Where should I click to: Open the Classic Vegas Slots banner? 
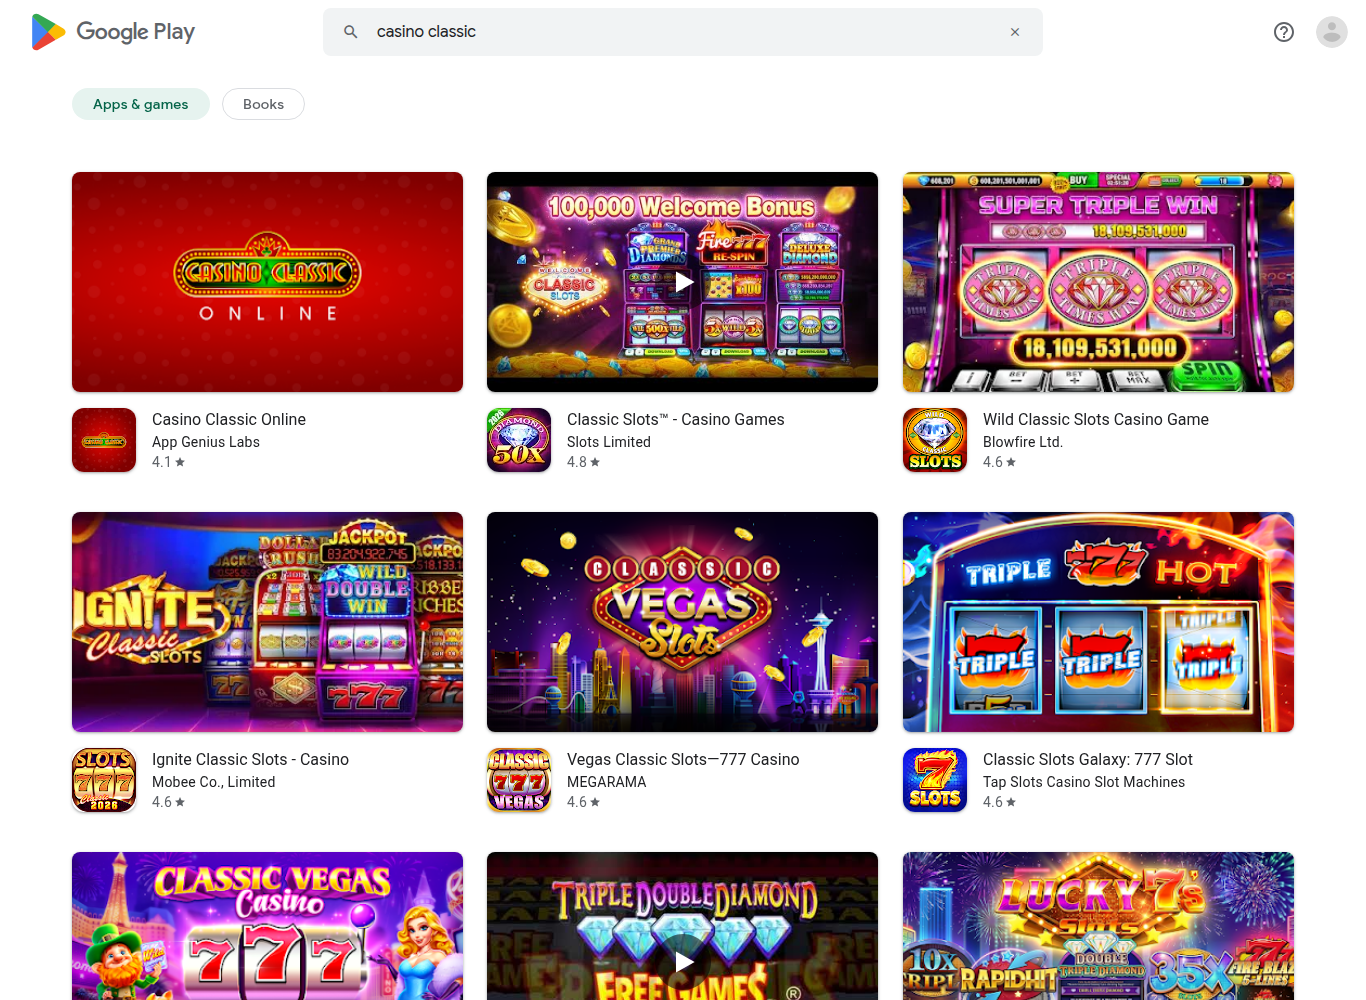[x=683, y=622]
